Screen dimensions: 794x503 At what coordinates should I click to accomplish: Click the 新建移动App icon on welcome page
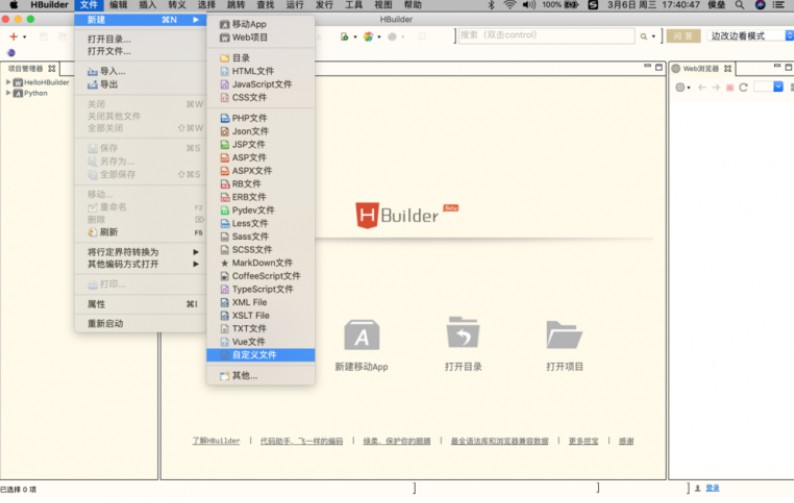(361, 336)
